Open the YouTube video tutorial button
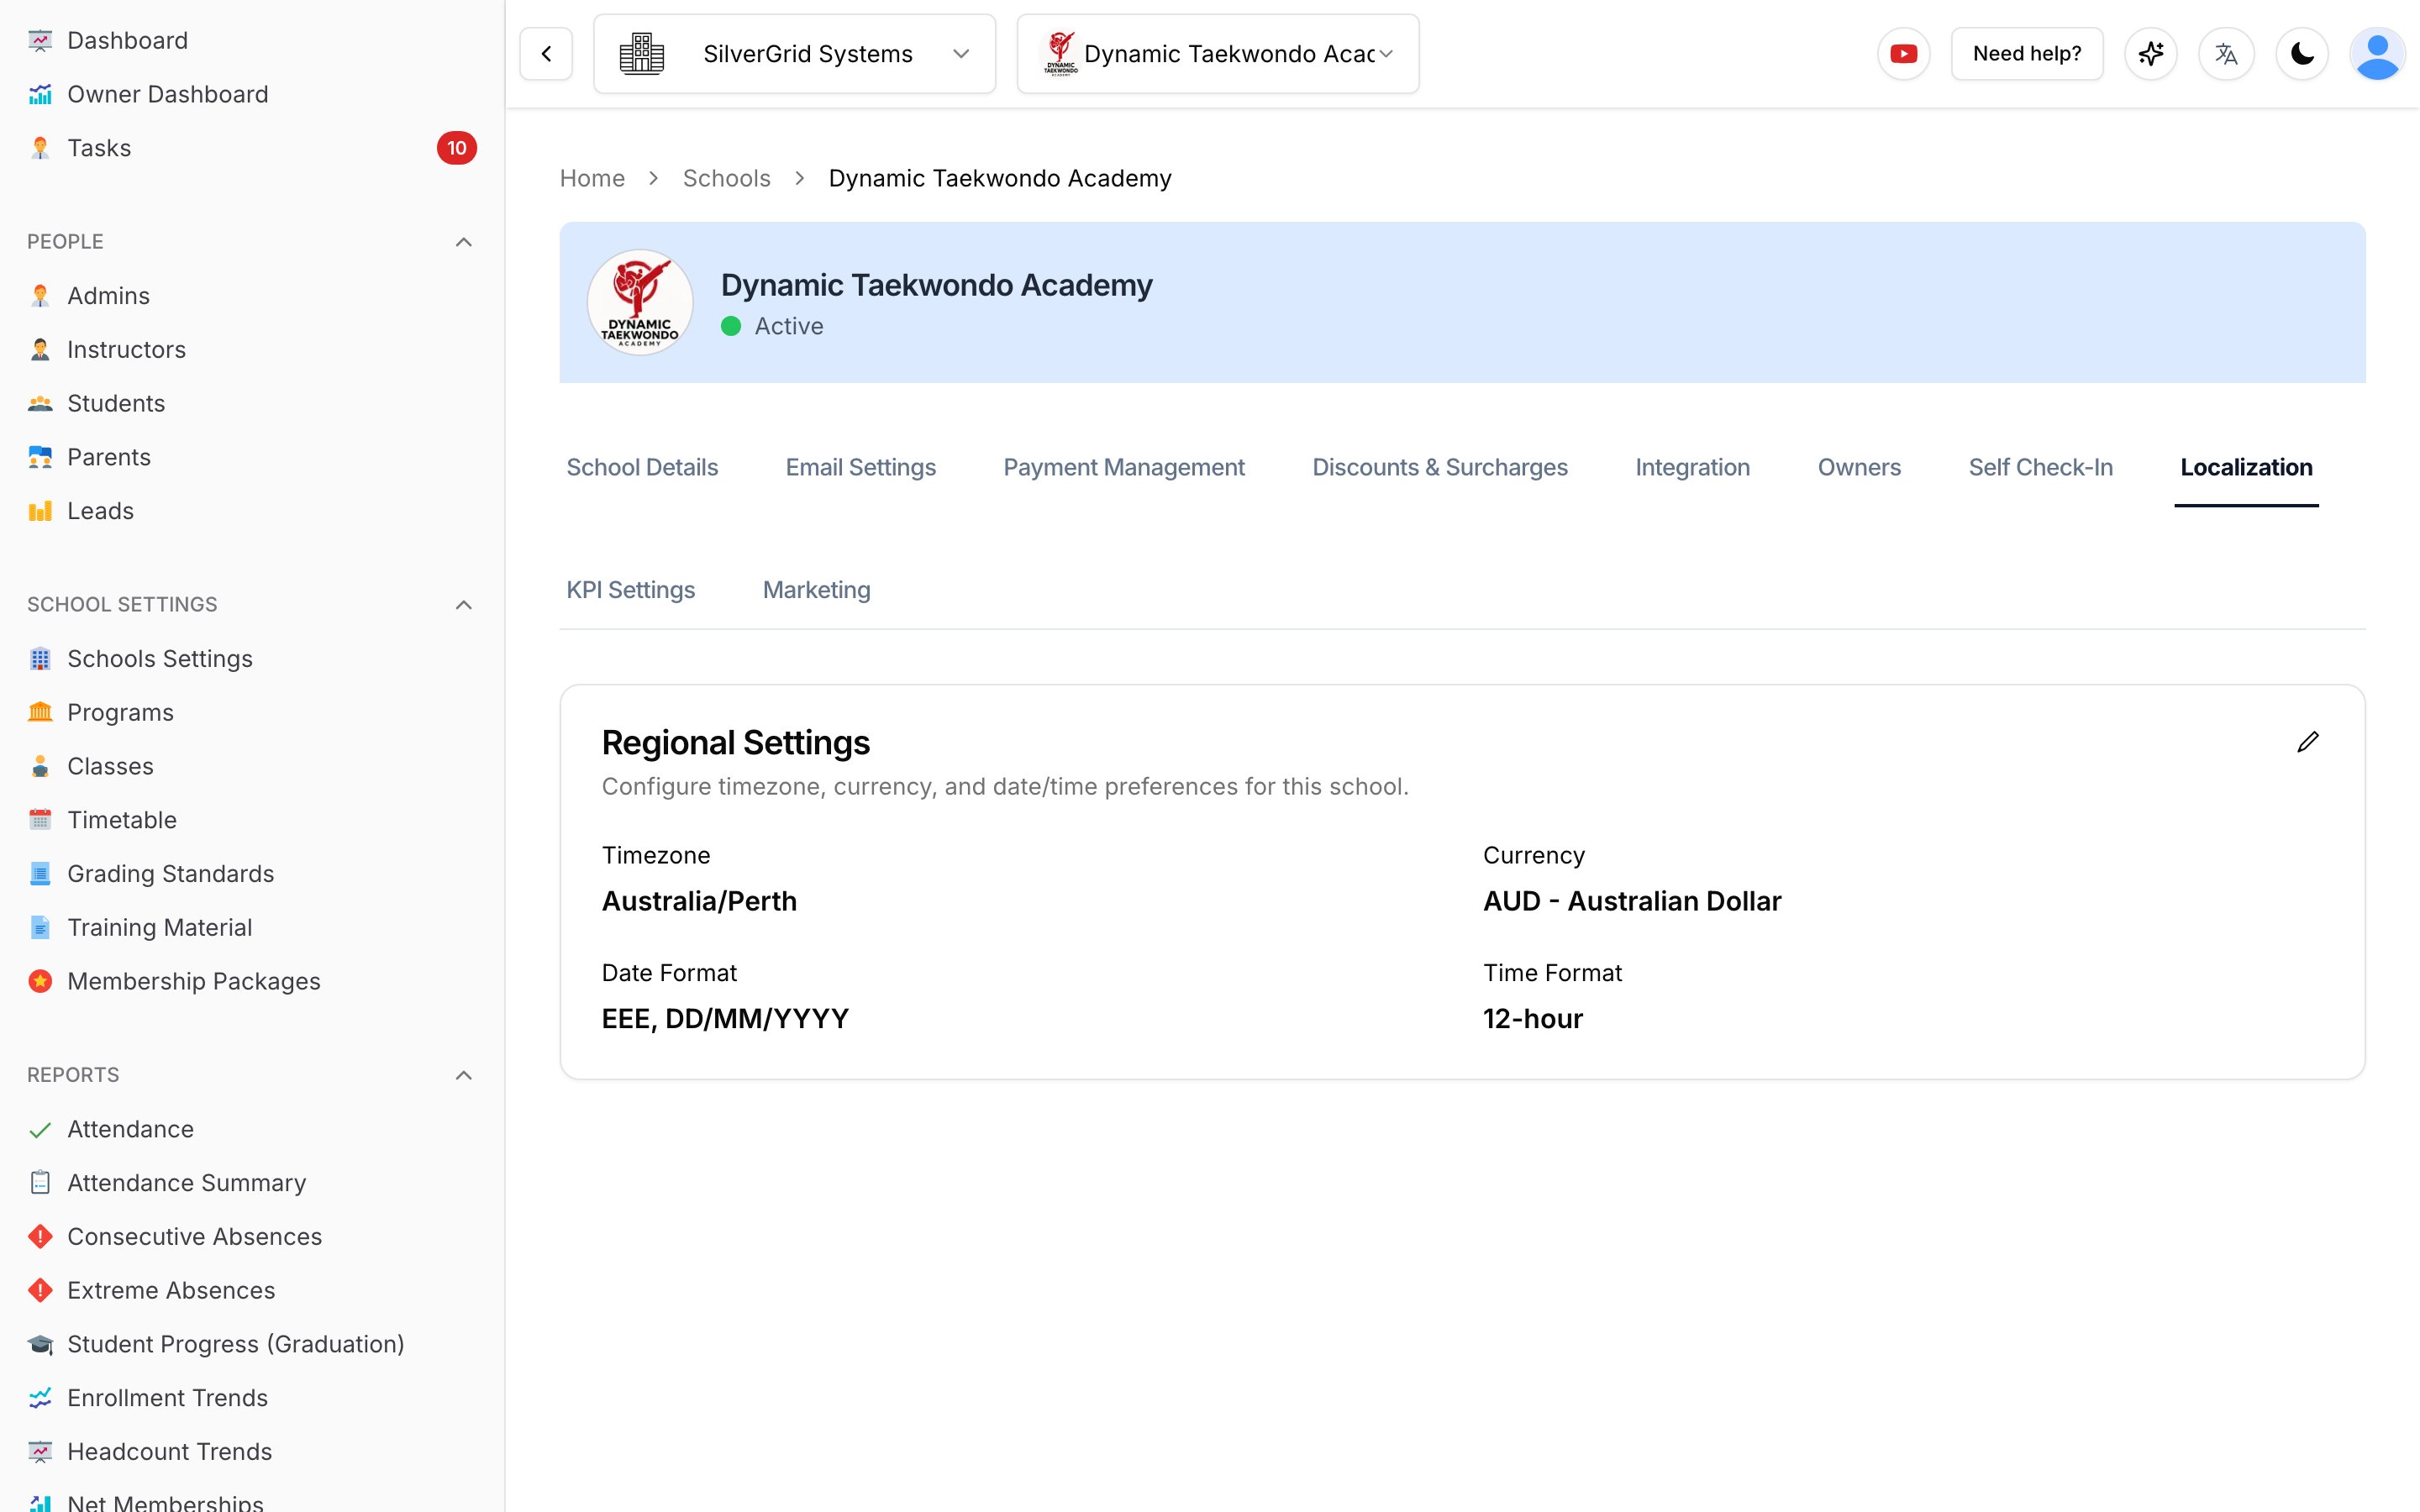This screenshot has height=1512, width=2420. pyautogui.click(x=1903, y=54)
